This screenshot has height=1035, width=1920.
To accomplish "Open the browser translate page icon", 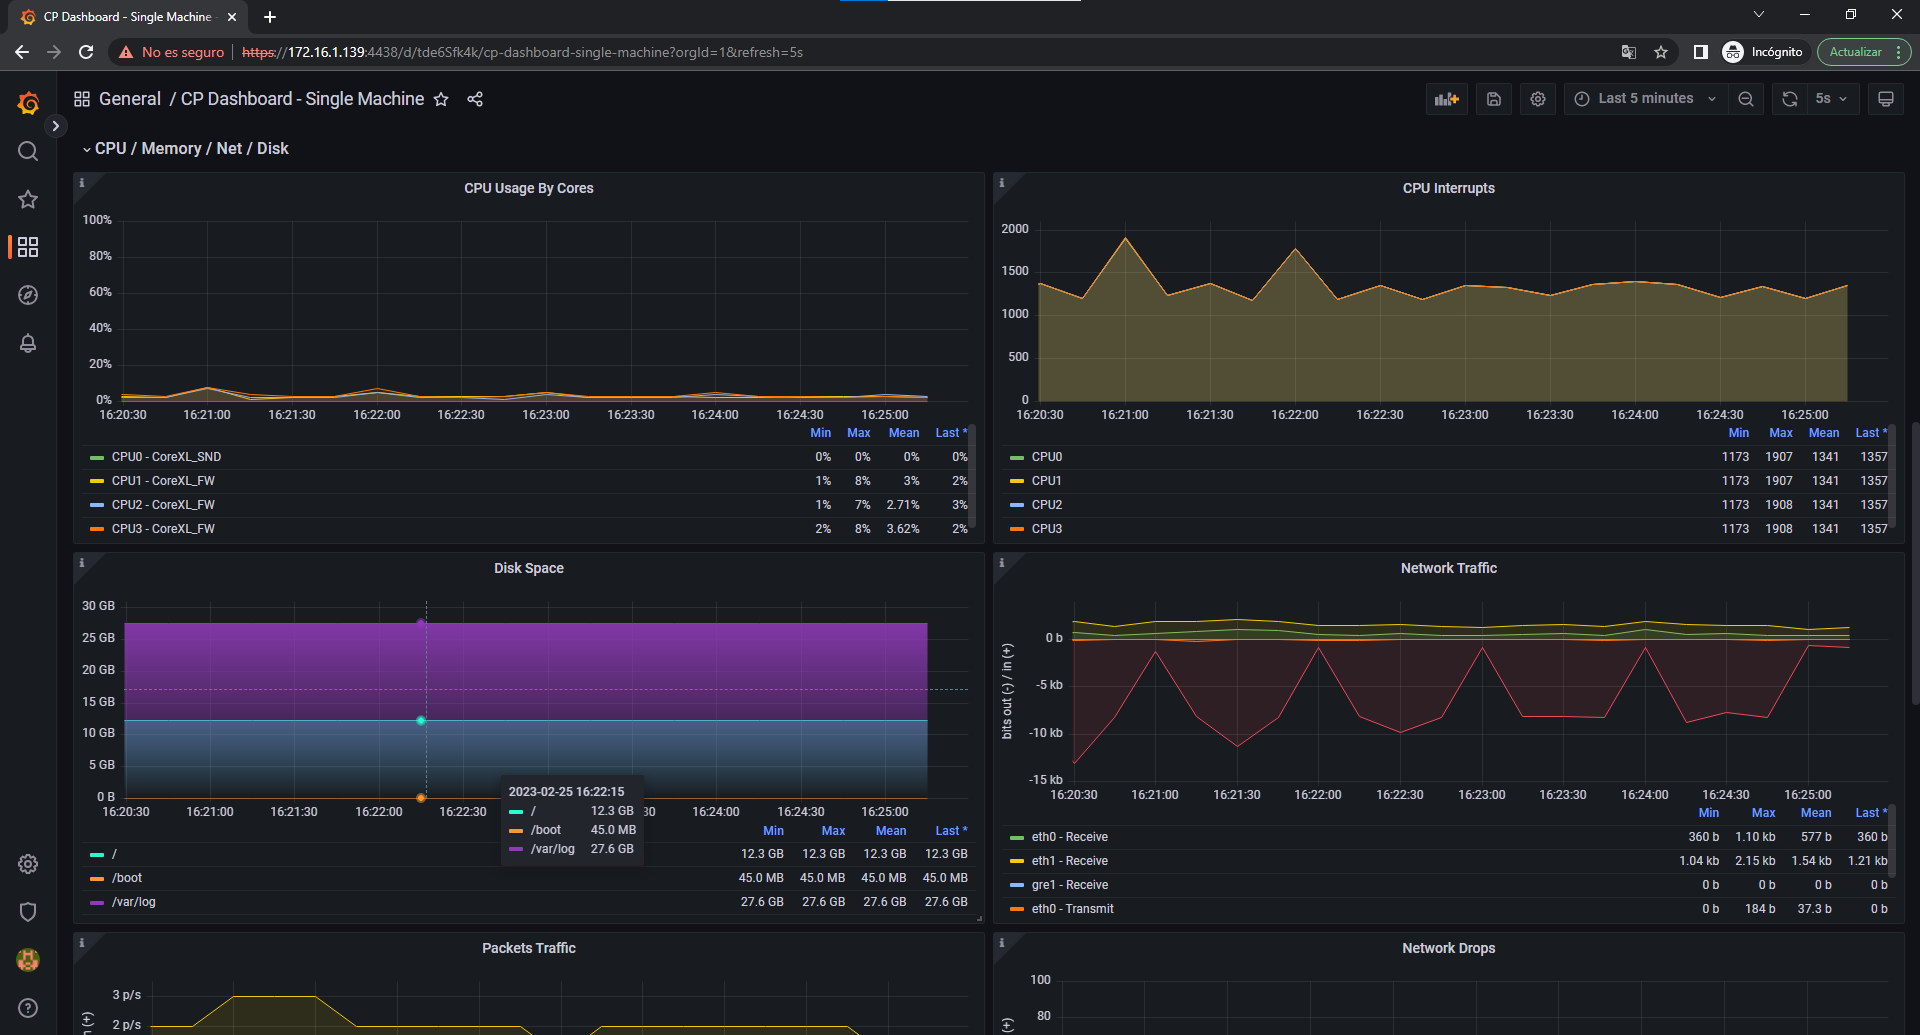I will [x=1629, y=52].
